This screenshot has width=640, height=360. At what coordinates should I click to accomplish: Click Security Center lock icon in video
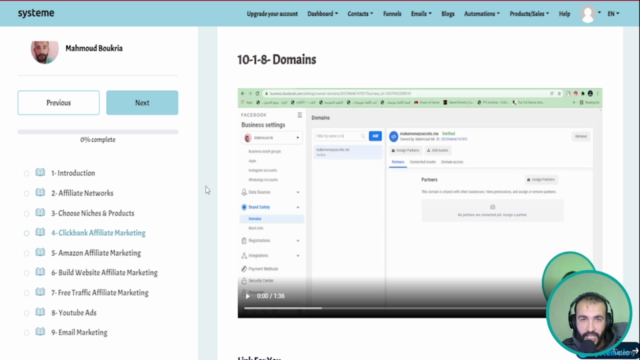tap(244, 281)
